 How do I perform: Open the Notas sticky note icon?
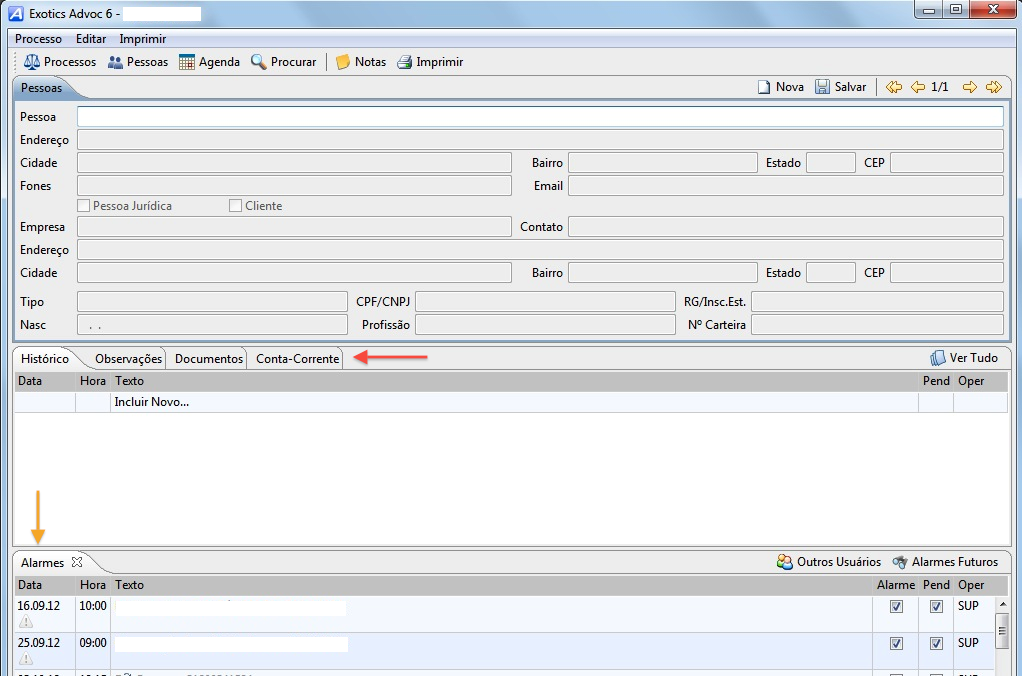343,62
